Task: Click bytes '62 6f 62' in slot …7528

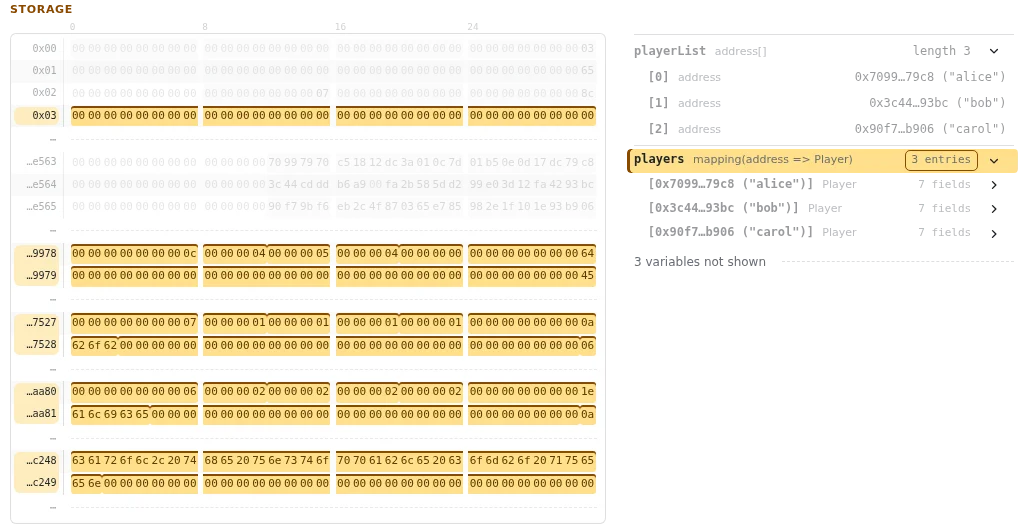Action: click(94, 345)
